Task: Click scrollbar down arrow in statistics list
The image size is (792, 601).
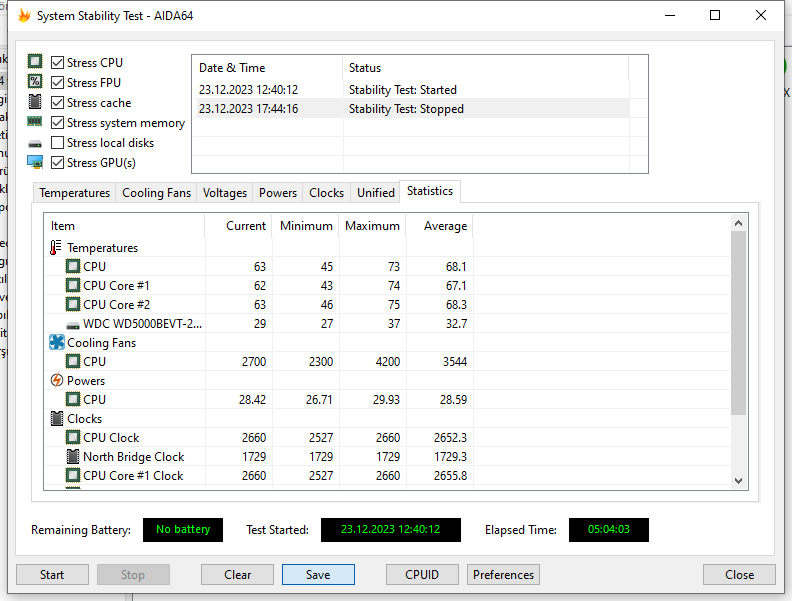Action: coord(738,481)
